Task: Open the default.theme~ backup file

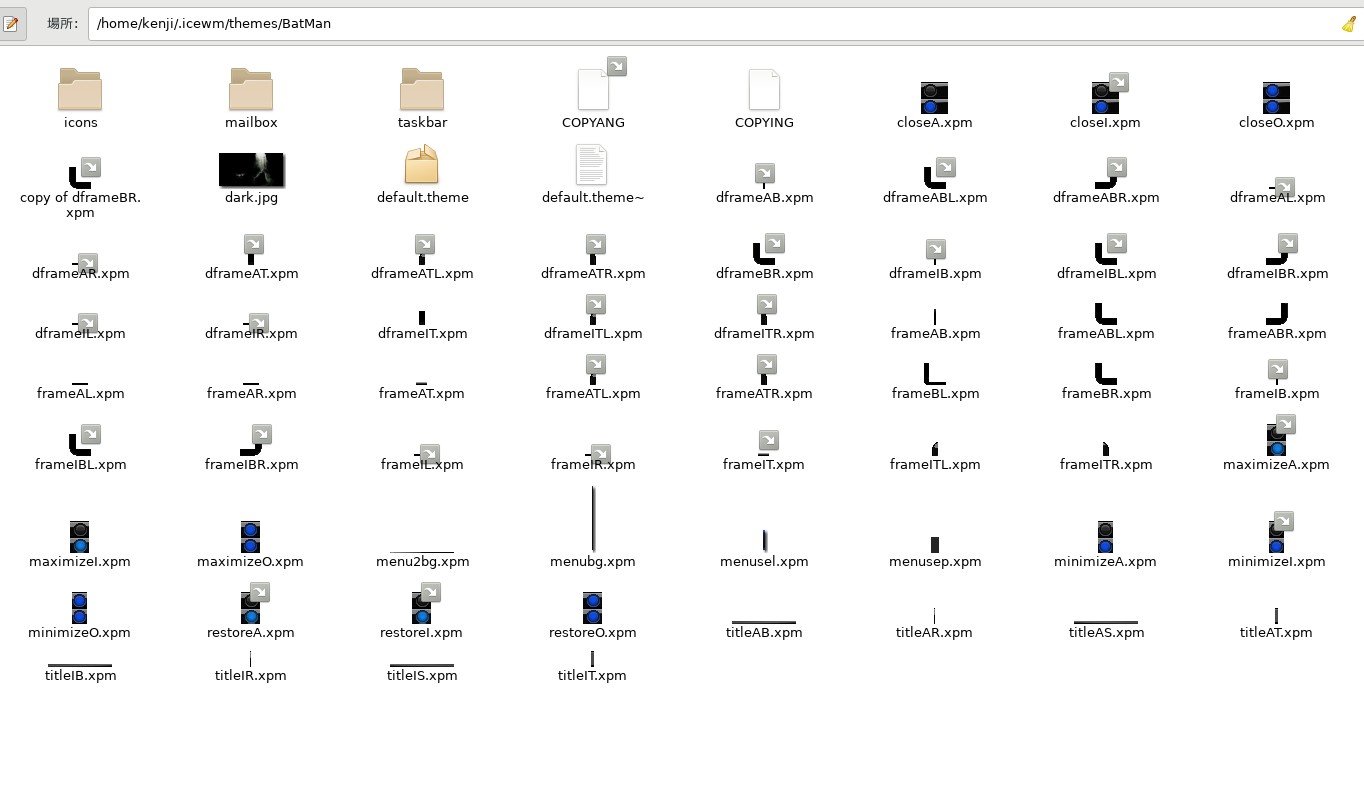Action: [x=593, y=165]
